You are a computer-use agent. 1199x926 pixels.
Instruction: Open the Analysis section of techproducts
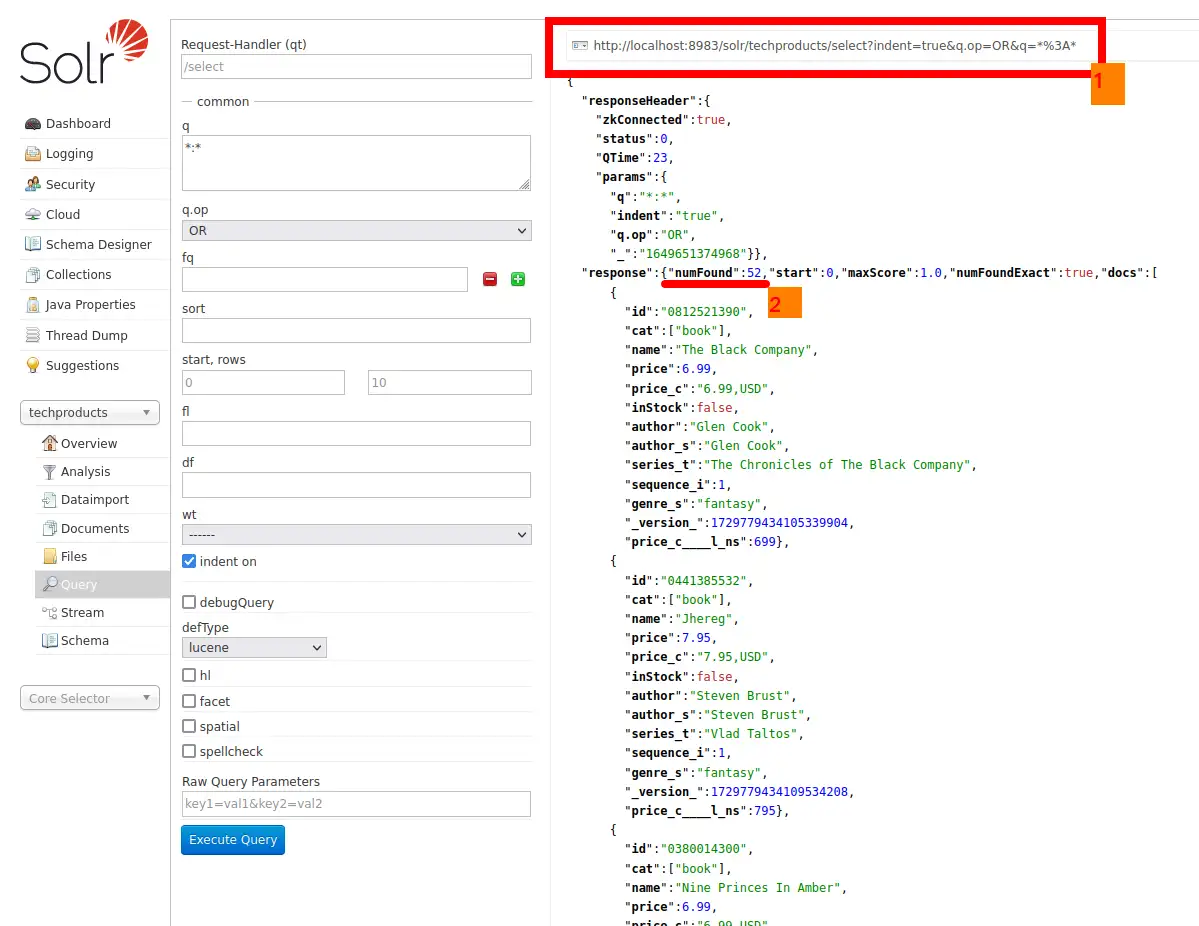(x=86, y=472)
